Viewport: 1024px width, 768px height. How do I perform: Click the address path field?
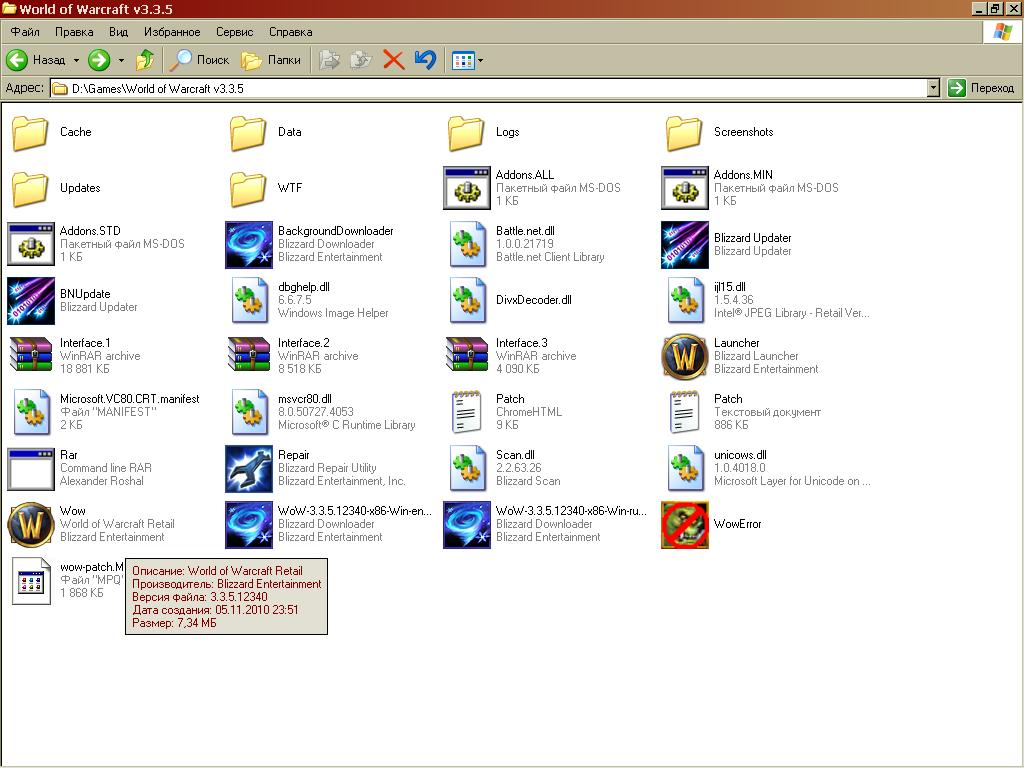point(488,88)
